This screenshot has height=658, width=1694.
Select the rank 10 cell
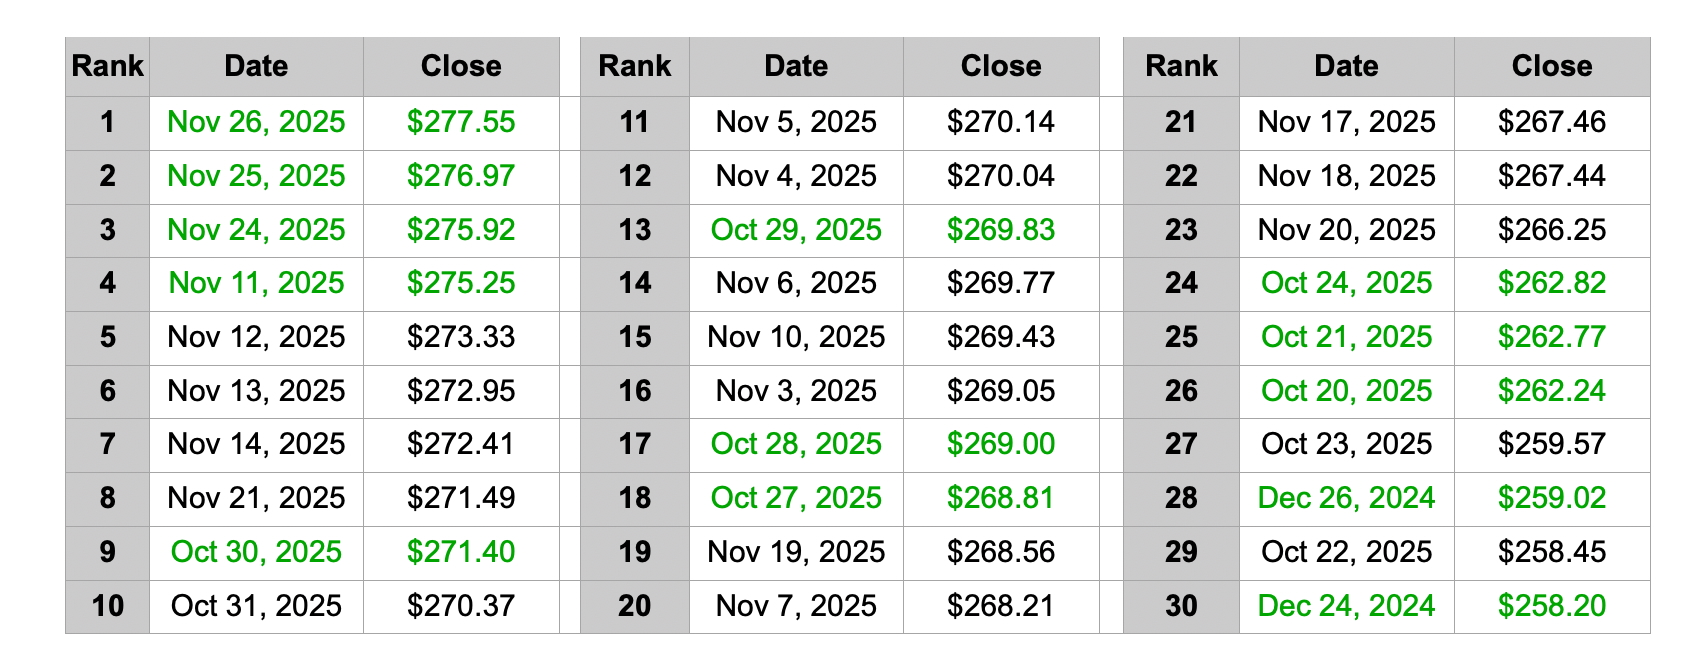coord(108,606)
